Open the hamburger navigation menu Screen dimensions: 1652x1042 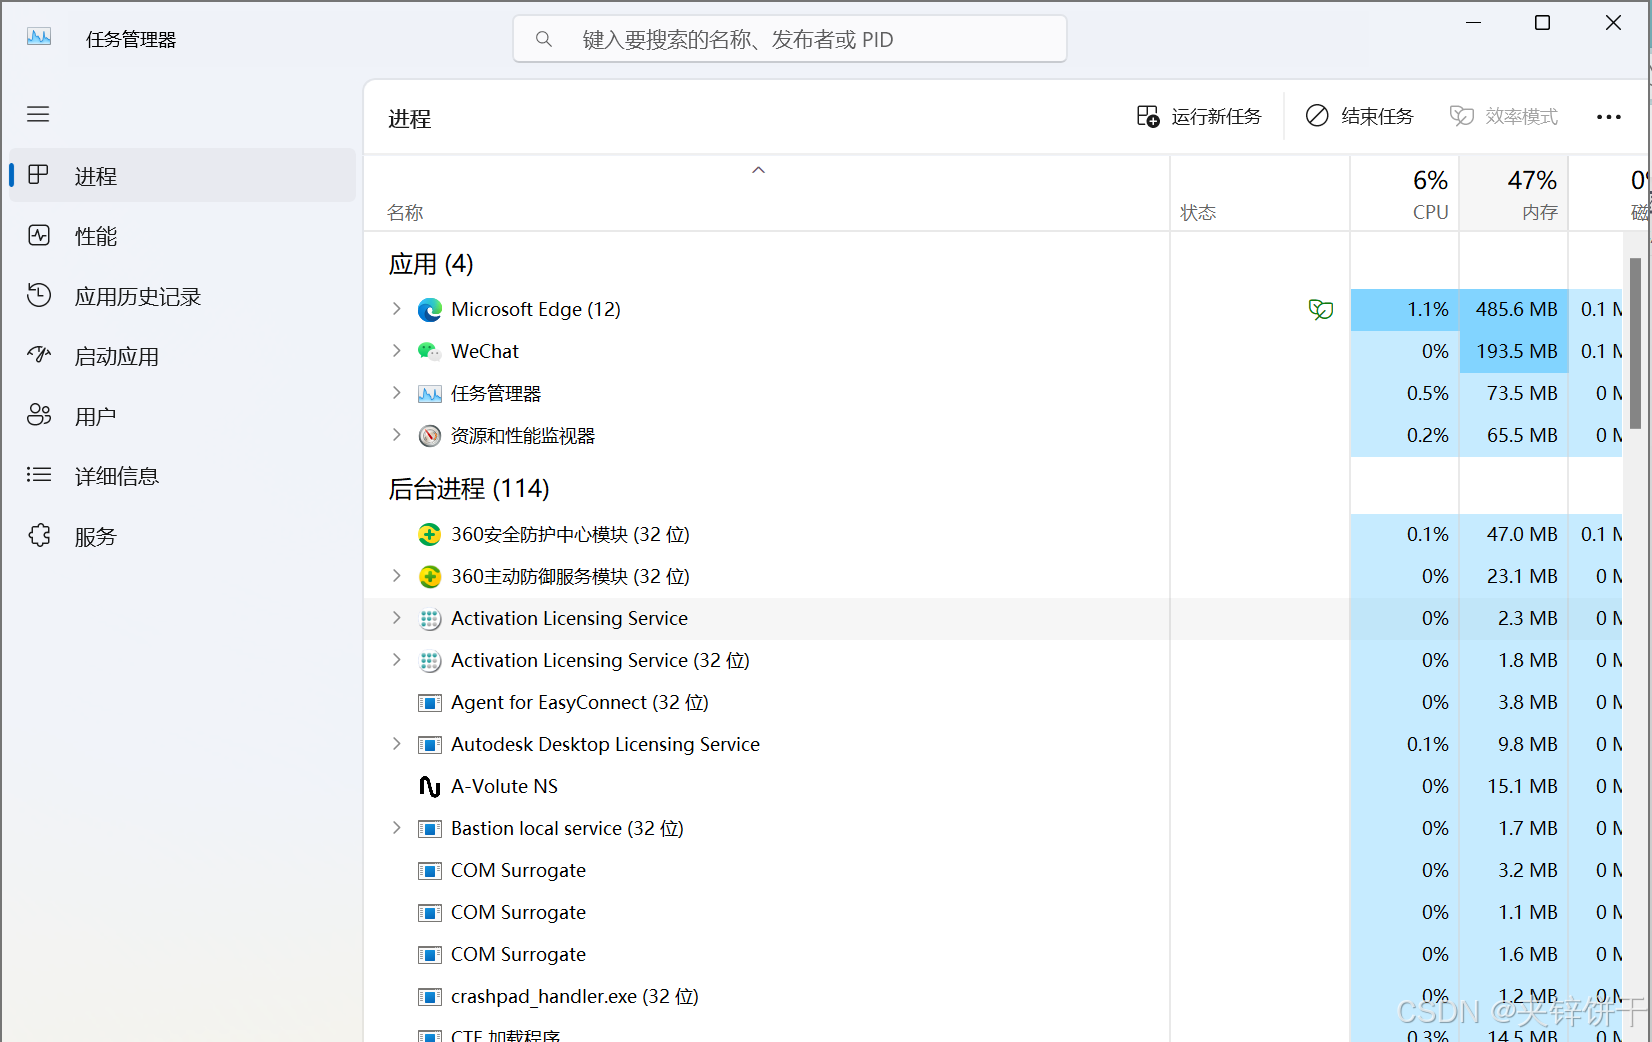[x=38, y=114]
